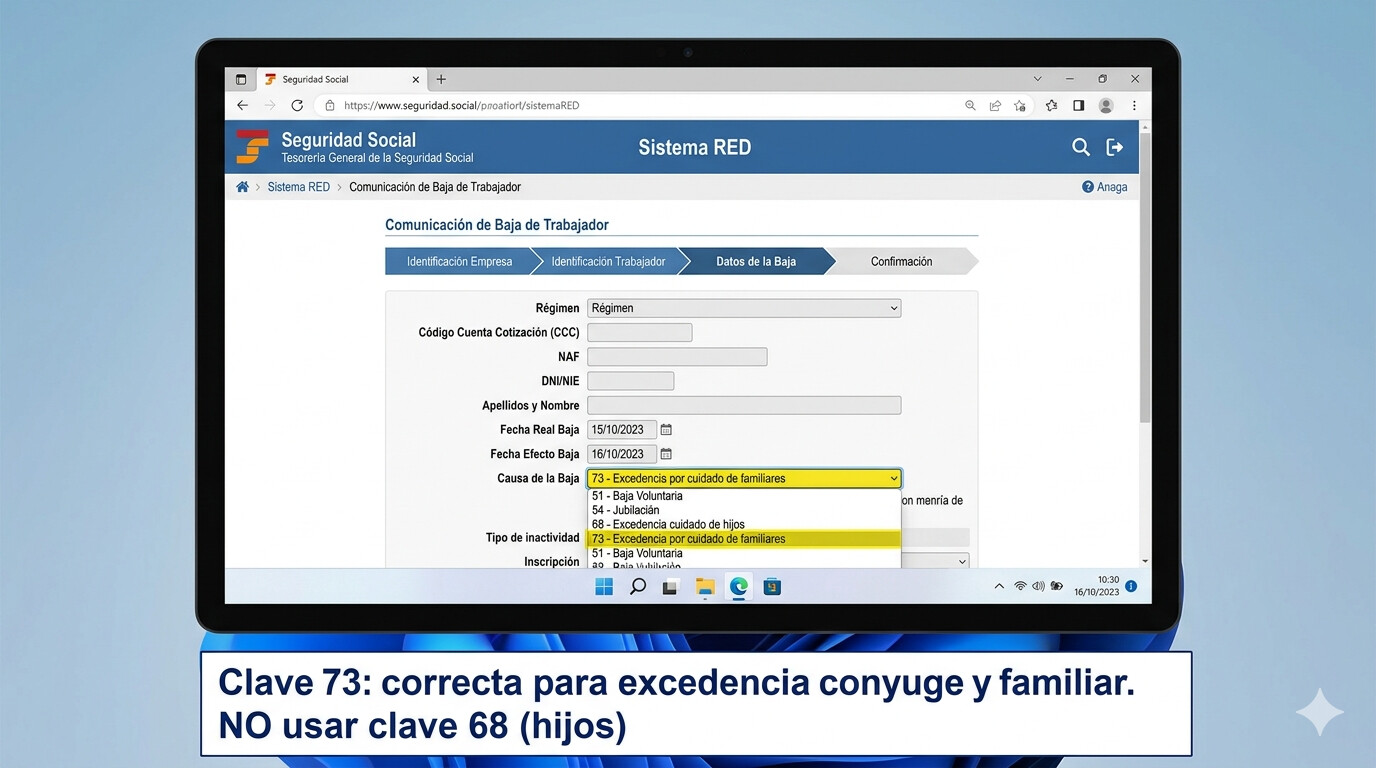Open notification badge beside the clock
This screenshot has height=768, width=1376.
pos(1131,586)
